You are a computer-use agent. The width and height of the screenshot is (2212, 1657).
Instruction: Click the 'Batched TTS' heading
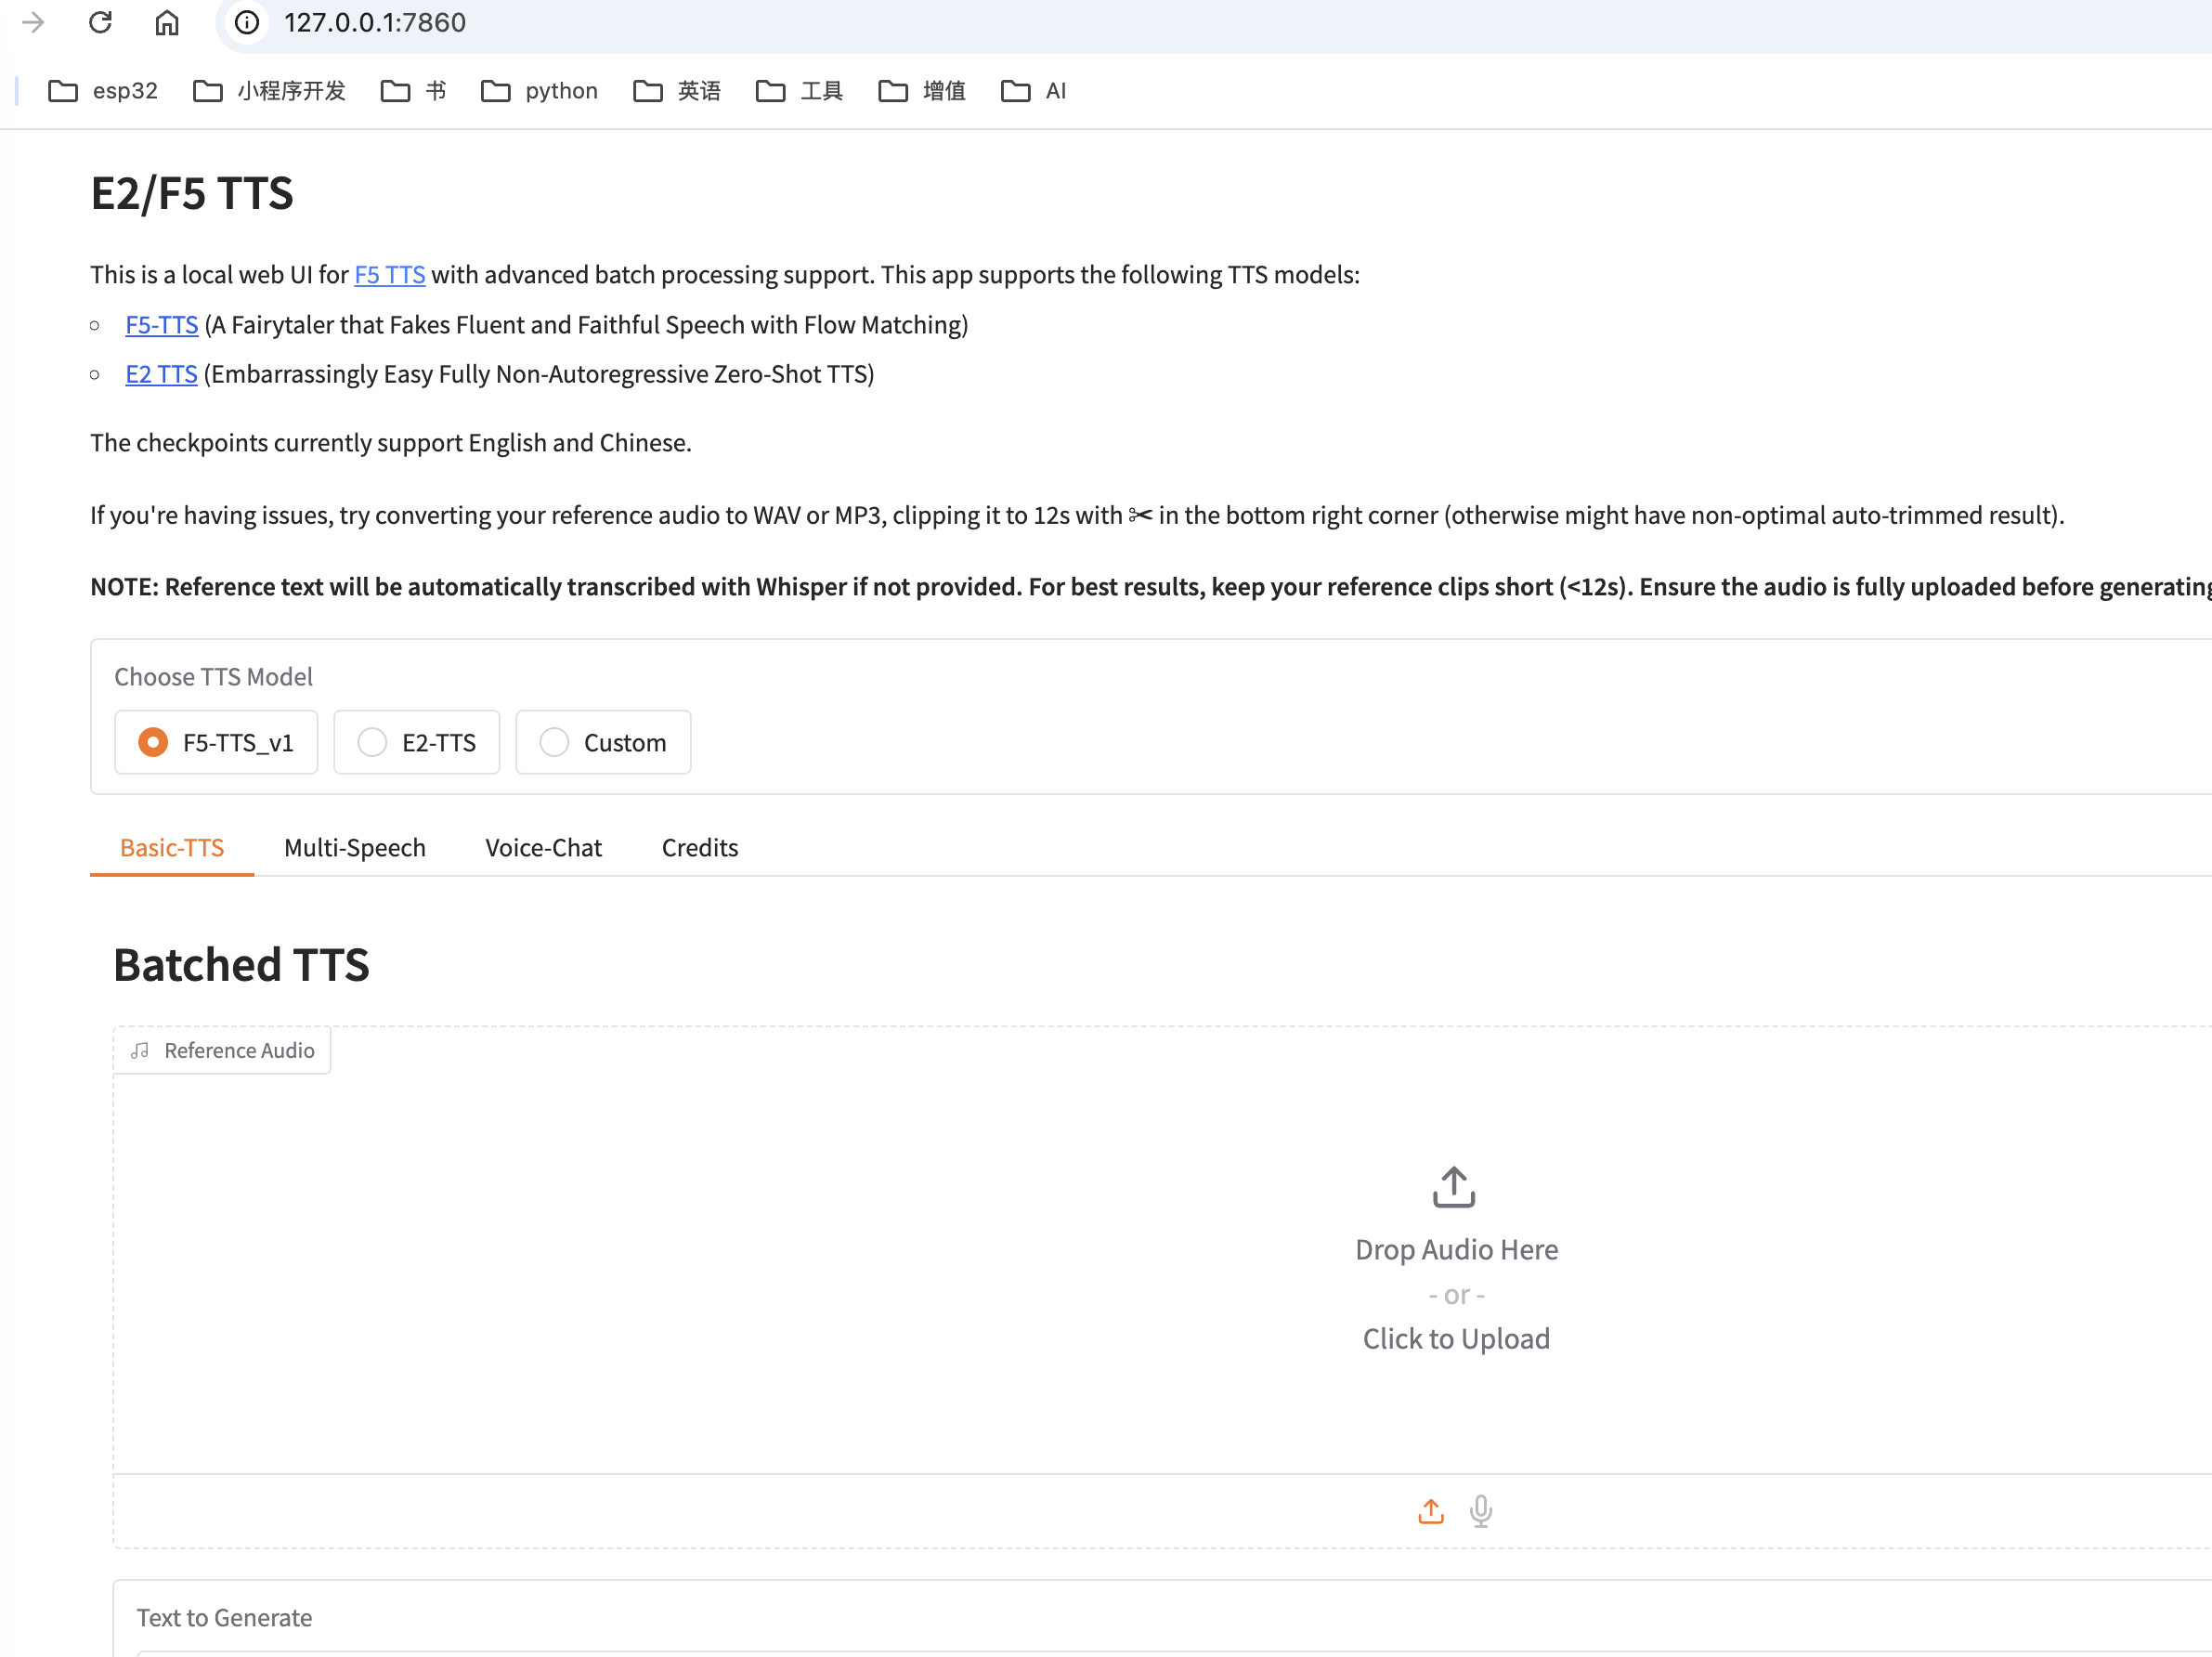[241, 965]
